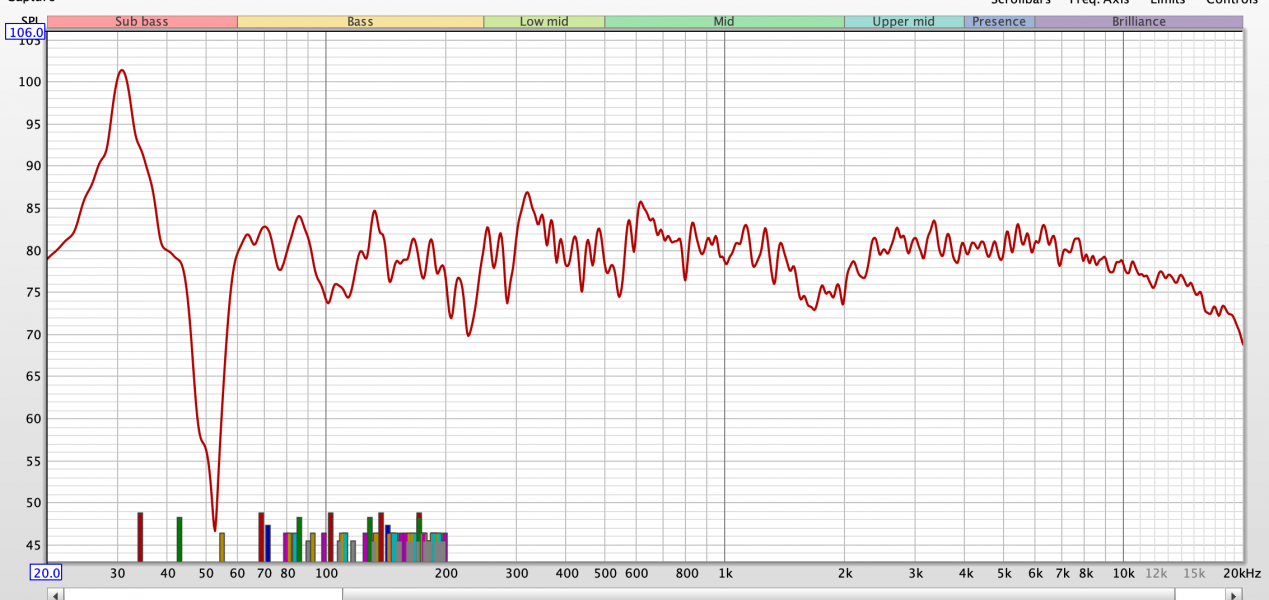Click the 75 SPL axis label
Image resolution: width=1269 pixels, height=600 pixels.
32,292
